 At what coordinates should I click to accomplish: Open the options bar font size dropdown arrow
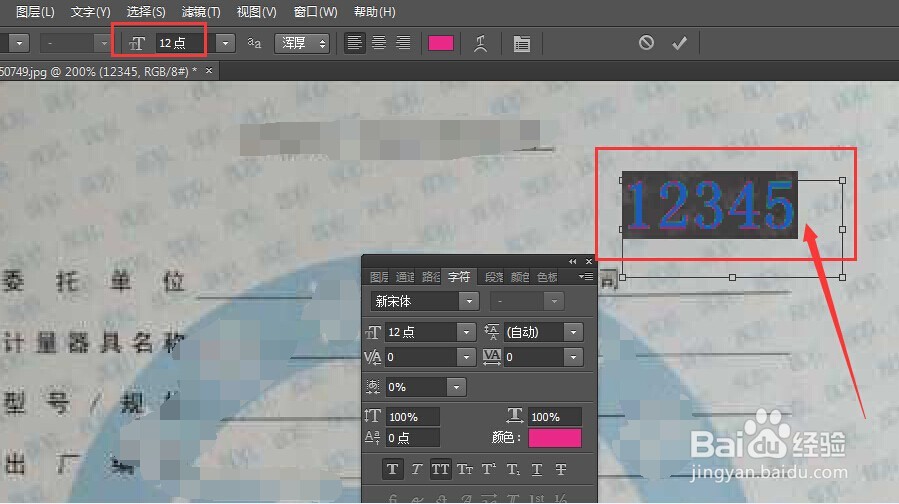click(226, 43)
